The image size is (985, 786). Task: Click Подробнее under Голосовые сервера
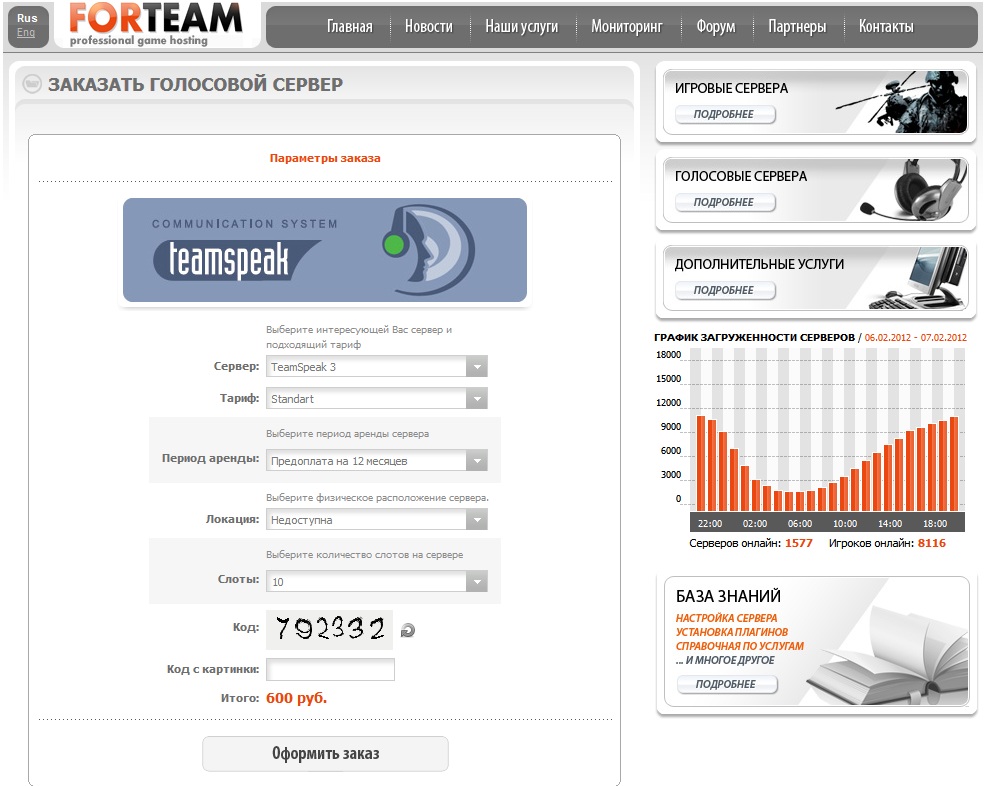[725, 202]
